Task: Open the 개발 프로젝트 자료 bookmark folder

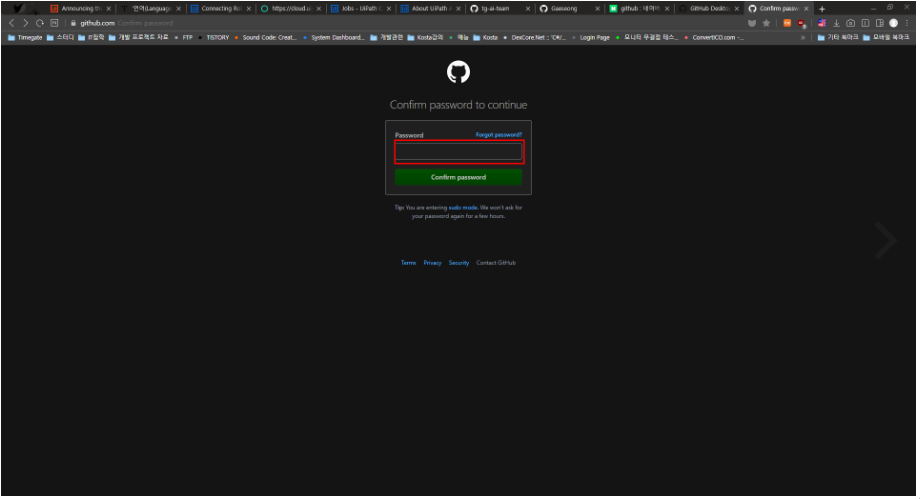Action: click(x=139, y=38)
